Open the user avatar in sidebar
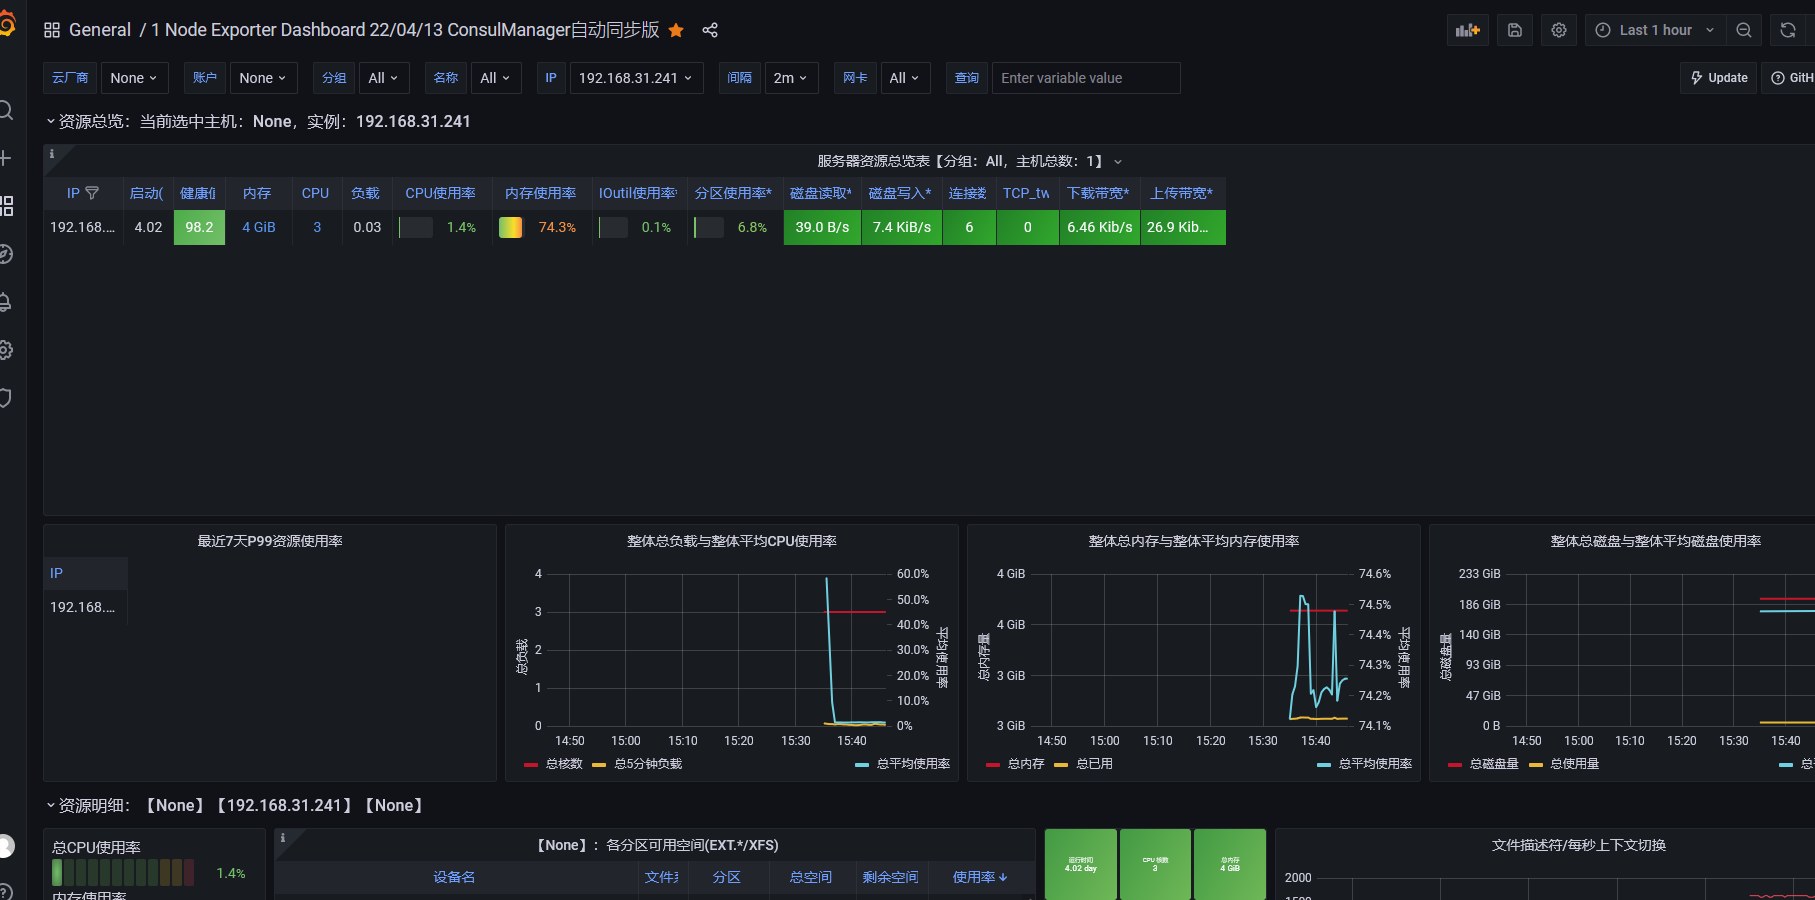The width and height of the screenshot is (1815, 900). [x=5, y=846]
